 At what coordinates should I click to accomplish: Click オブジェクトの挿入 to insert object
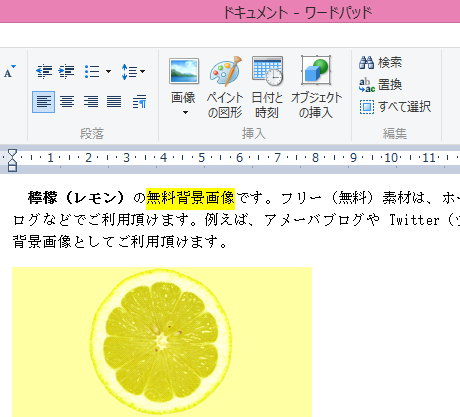[316, 88]
